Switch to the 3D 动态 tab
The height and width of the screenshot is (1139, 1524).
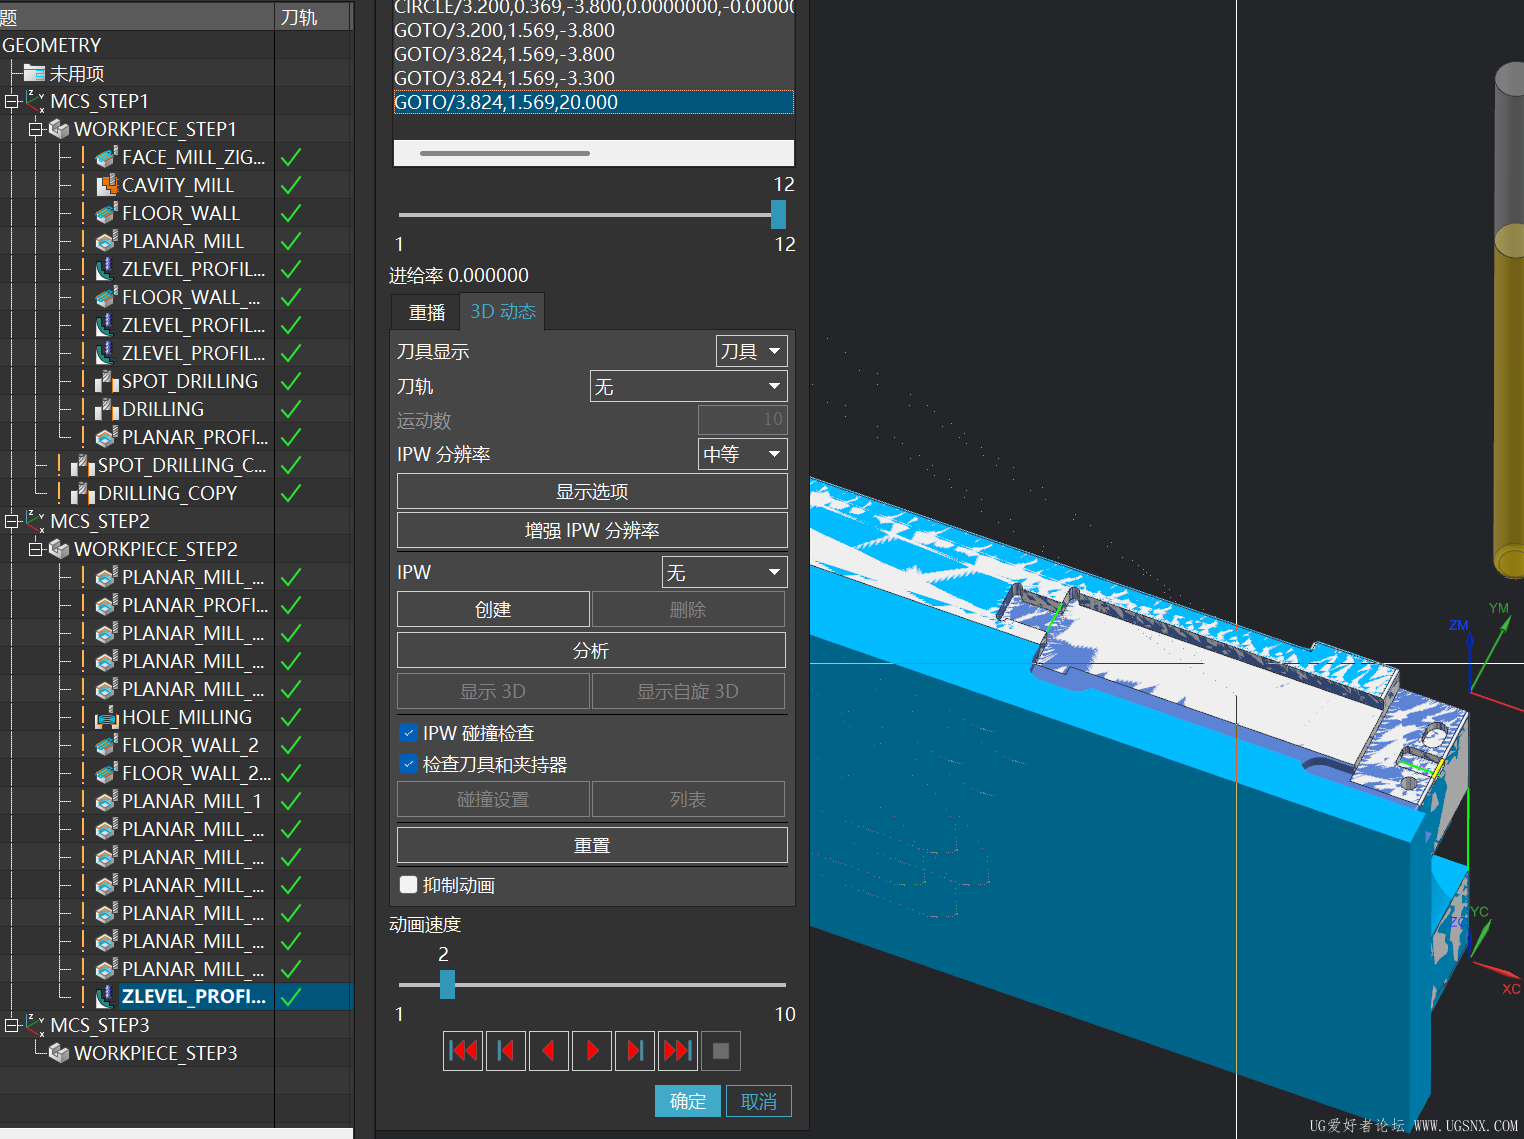click(x=503, y=312)
